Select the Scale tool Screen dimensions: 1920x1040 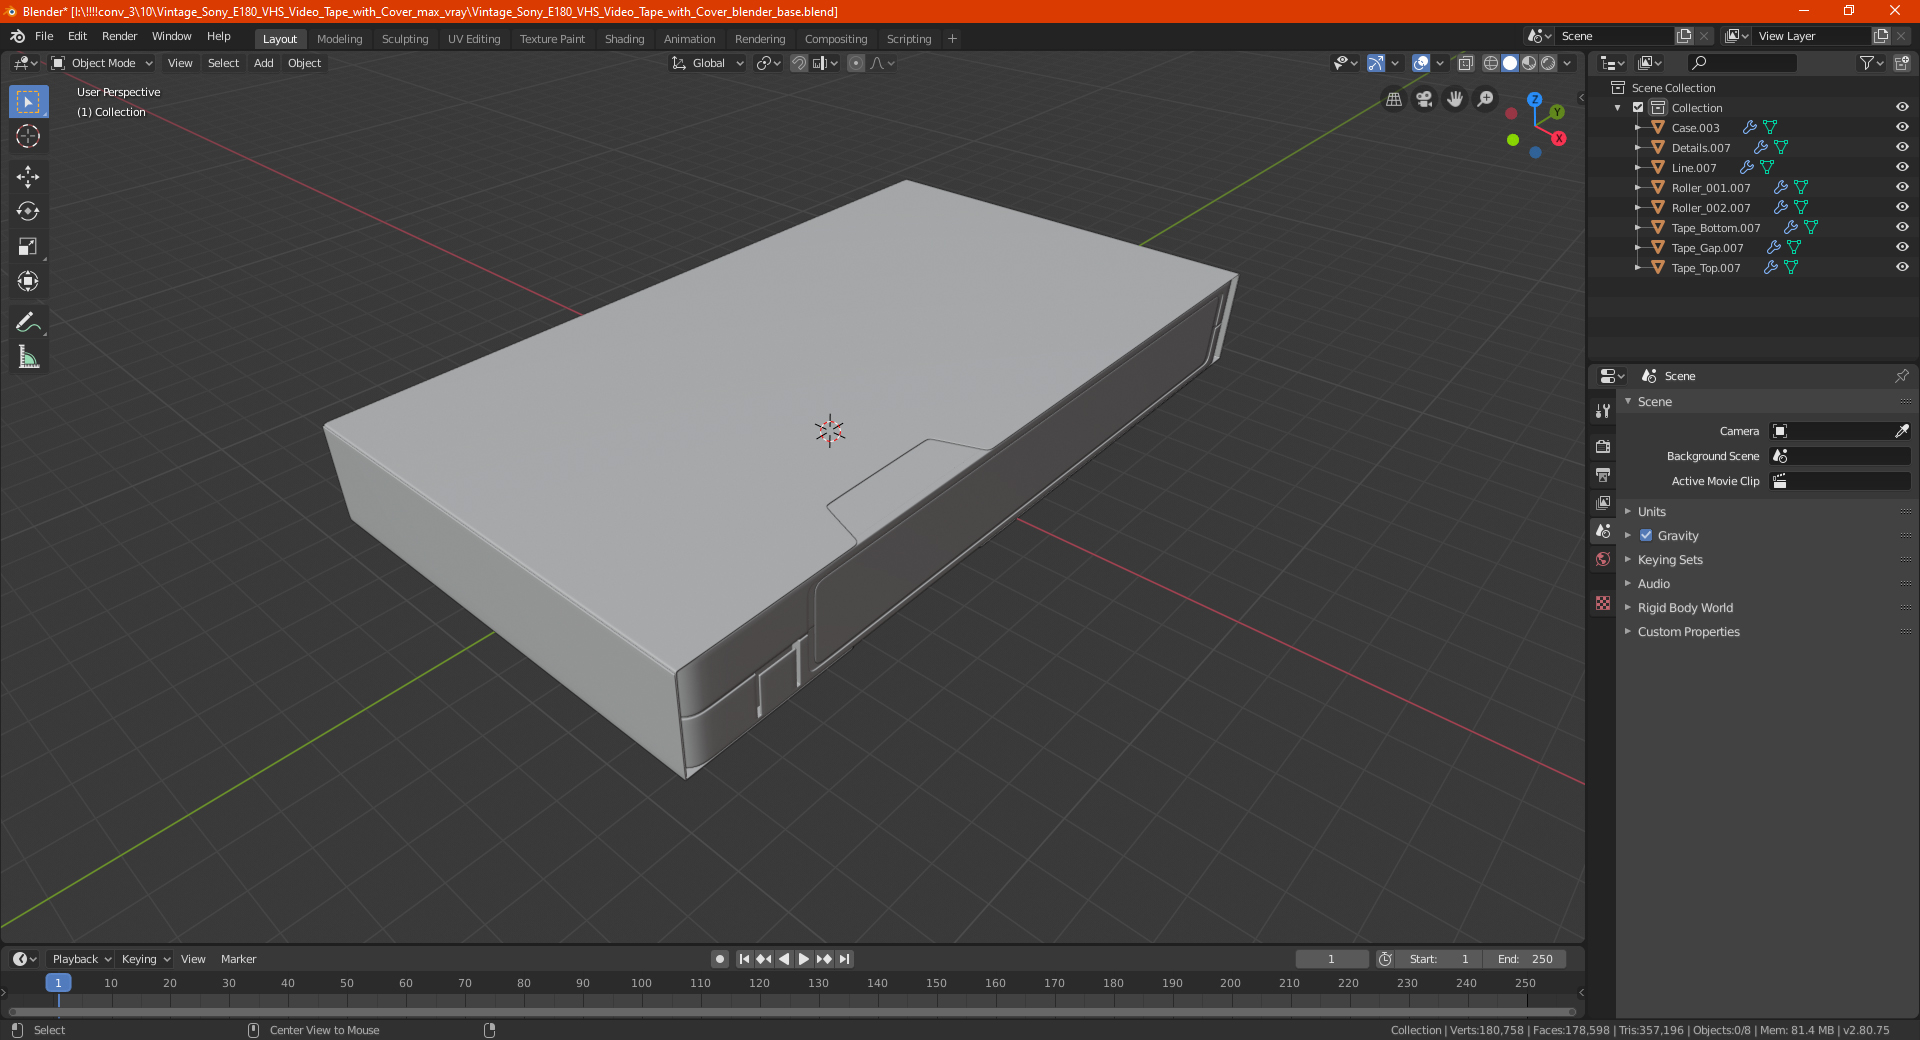[x=28, y=246]
